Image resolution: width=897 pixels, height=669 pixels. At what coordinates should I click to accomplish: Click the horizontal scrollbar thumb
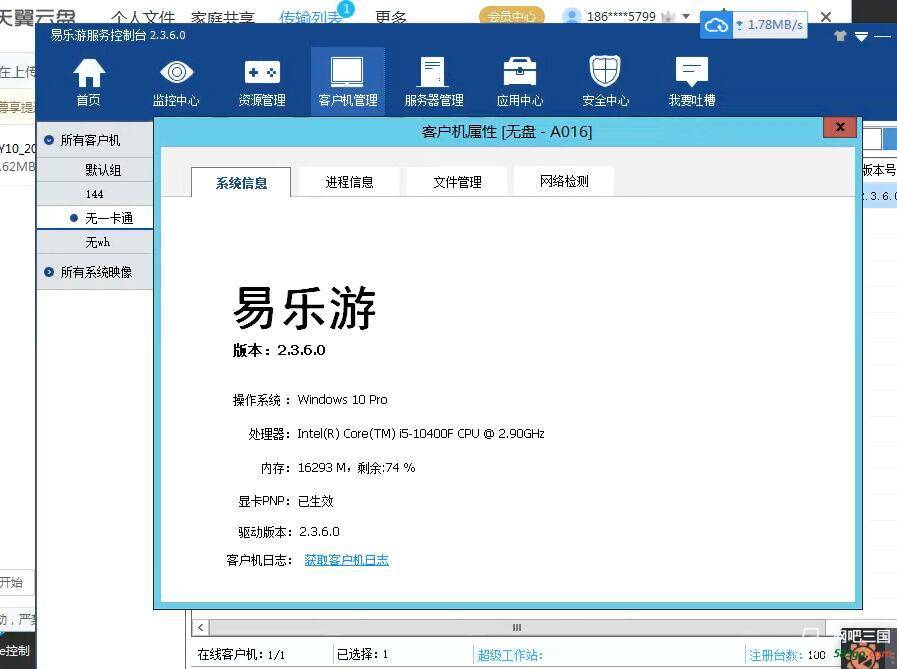[517, 627]
